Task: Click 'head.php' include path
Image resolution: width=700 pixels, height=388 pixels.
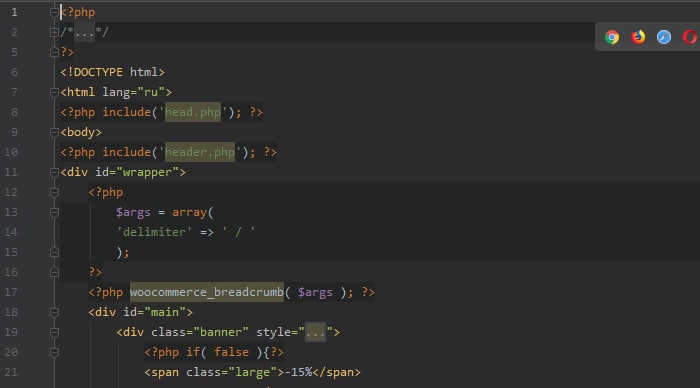Action: pos(193,112)
